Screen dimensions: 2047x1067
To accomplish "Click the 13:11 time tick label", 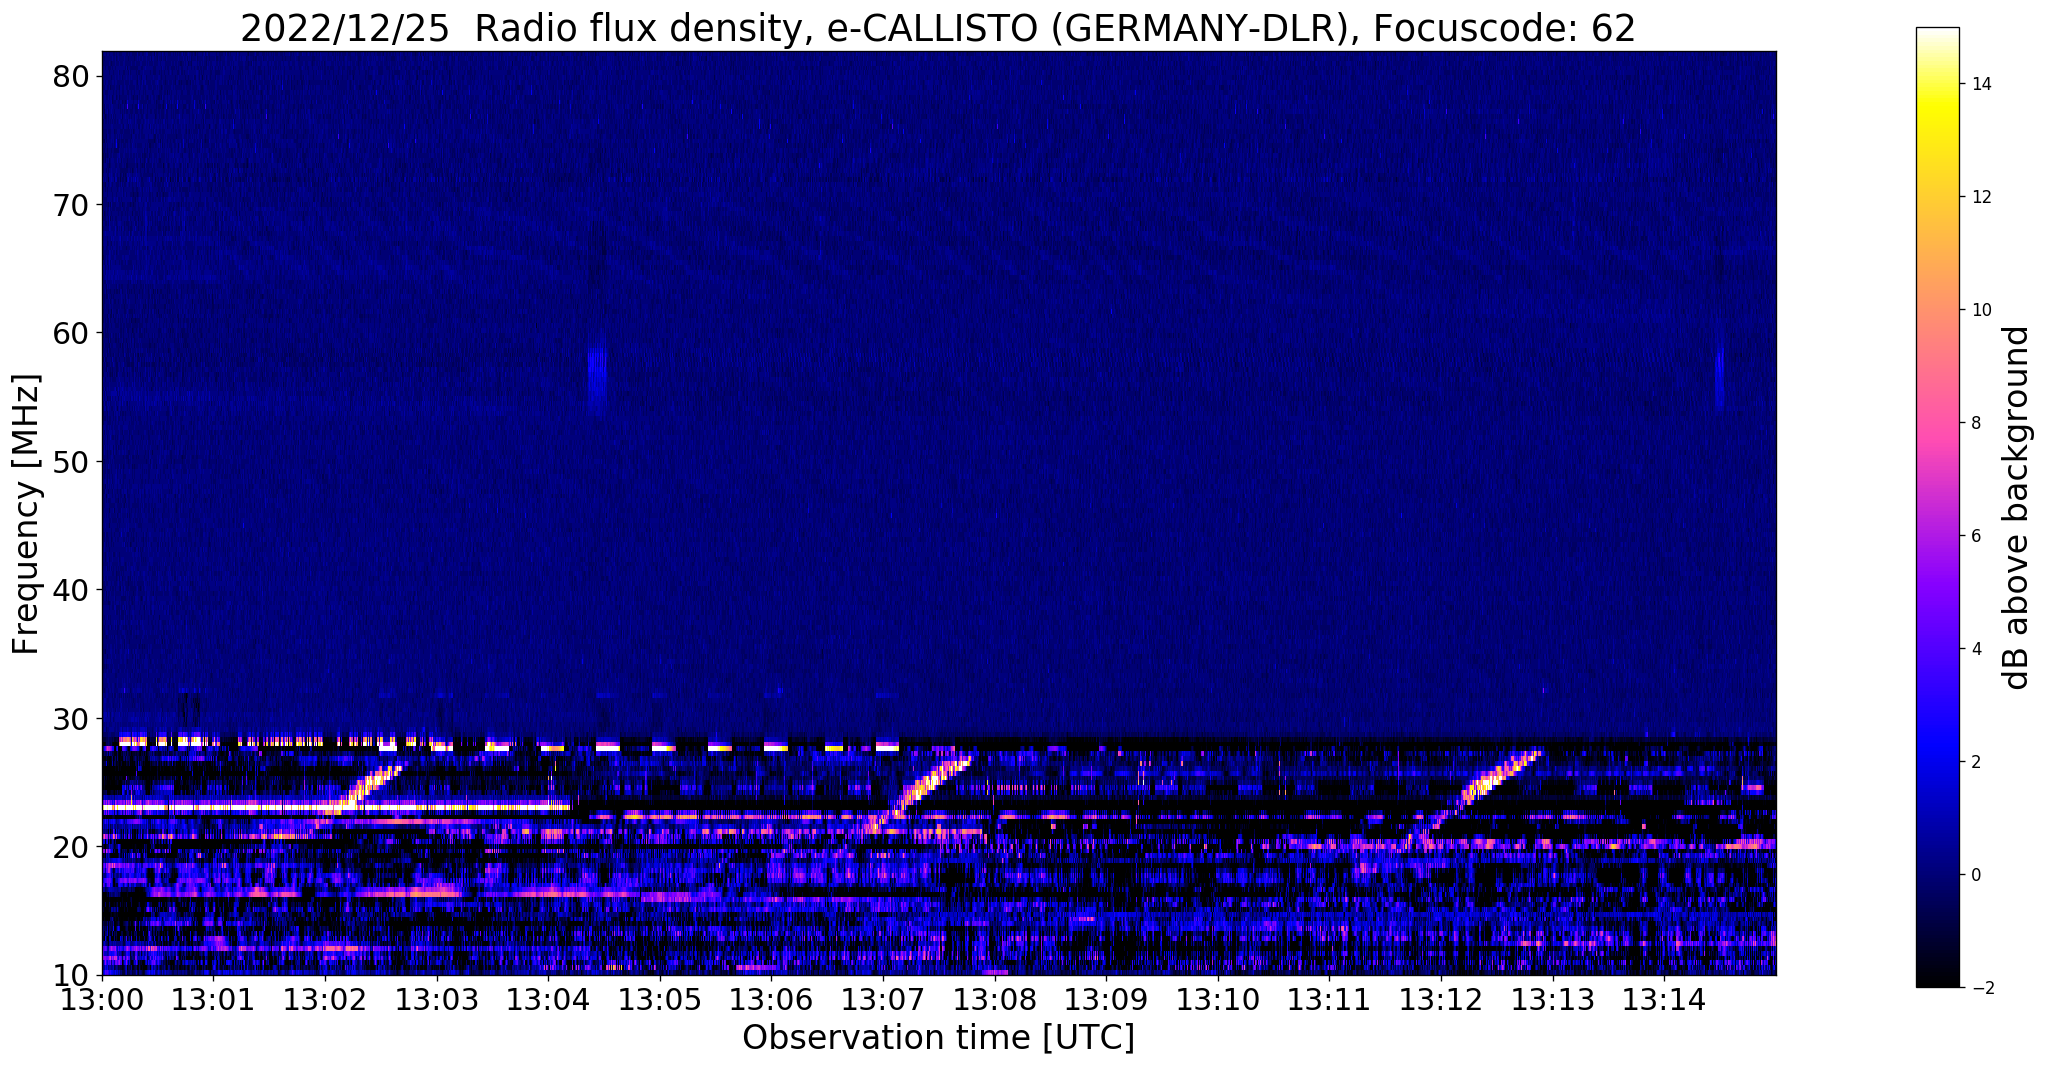I will tap(1330, 999).
